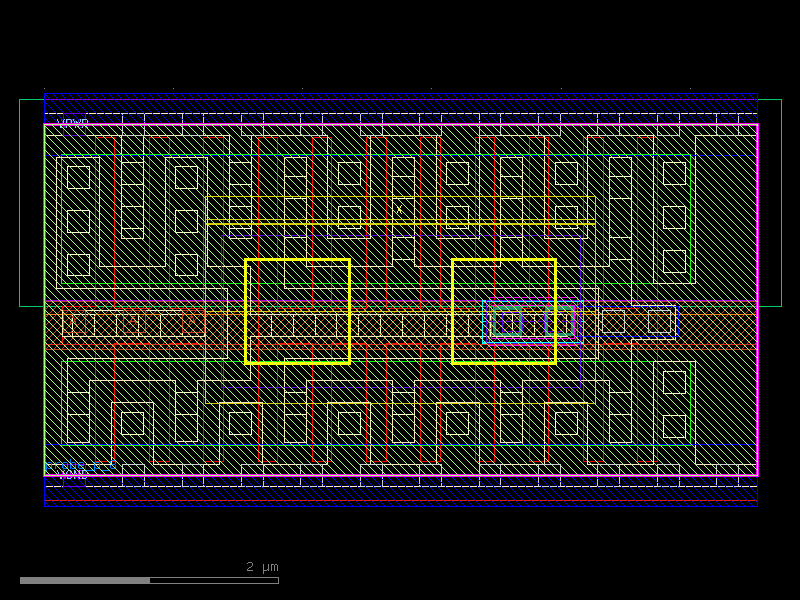Select the VPWR pin label

[x=72, y=123]
